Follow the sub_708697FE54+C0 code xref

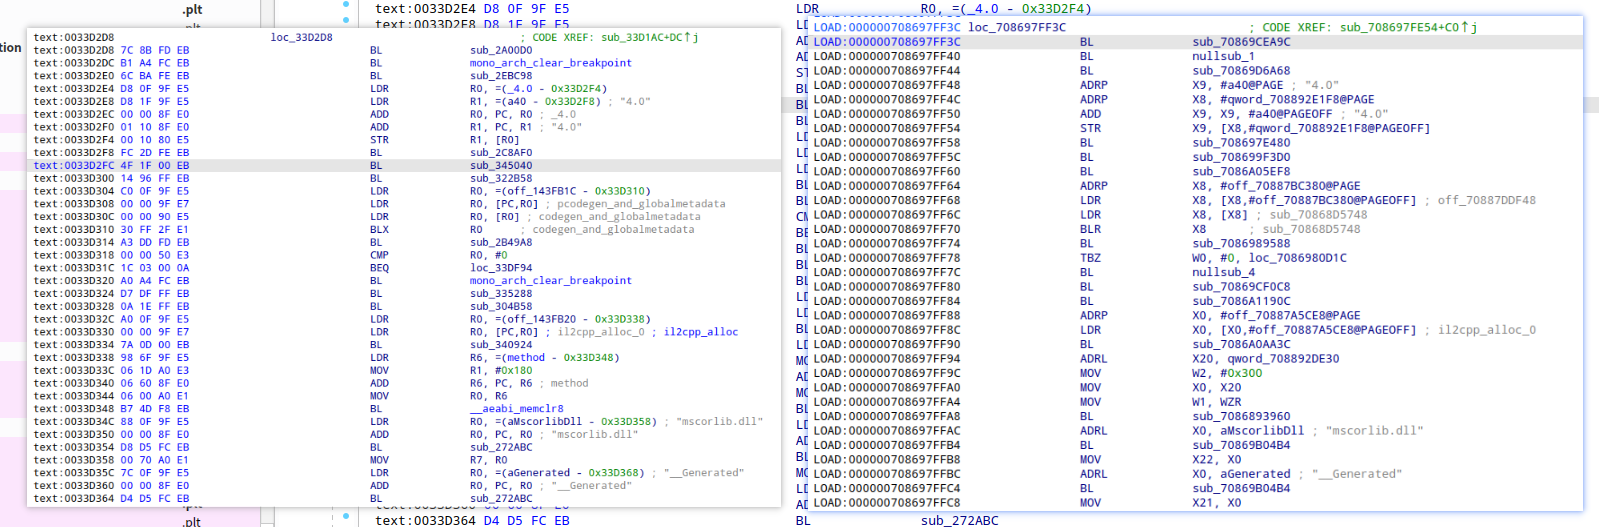pos(1403,28)
